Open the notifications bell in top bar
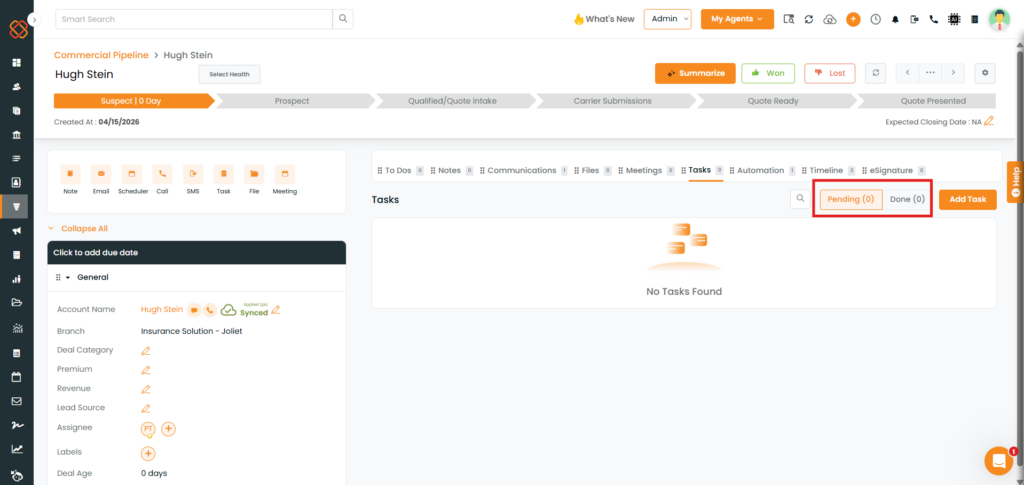Viewport: 1024px width, 485px height. pyautogui.click(x=895, y=19)
